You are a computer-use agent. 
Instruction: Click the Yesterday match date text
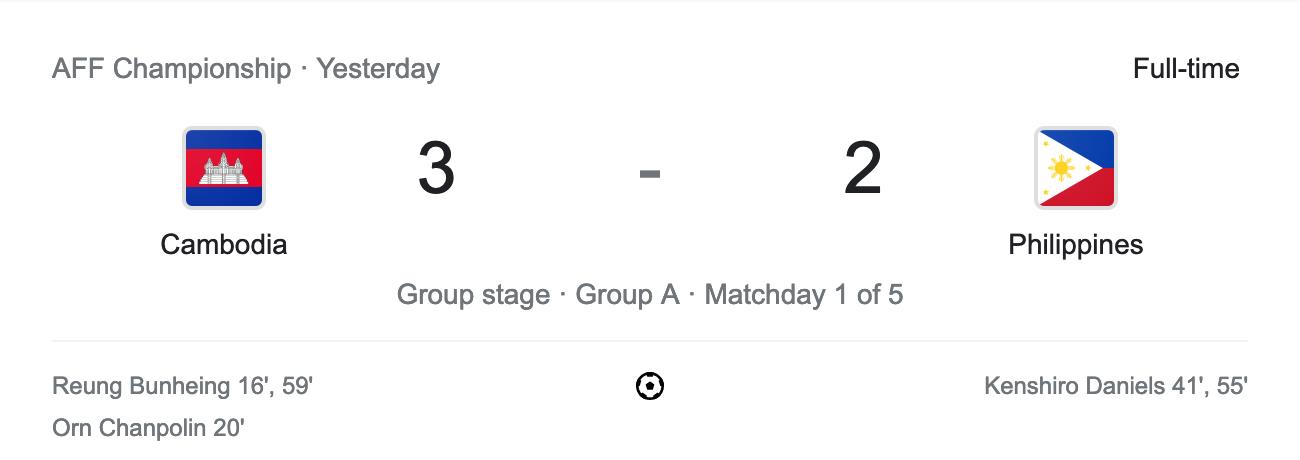(378, 69)
